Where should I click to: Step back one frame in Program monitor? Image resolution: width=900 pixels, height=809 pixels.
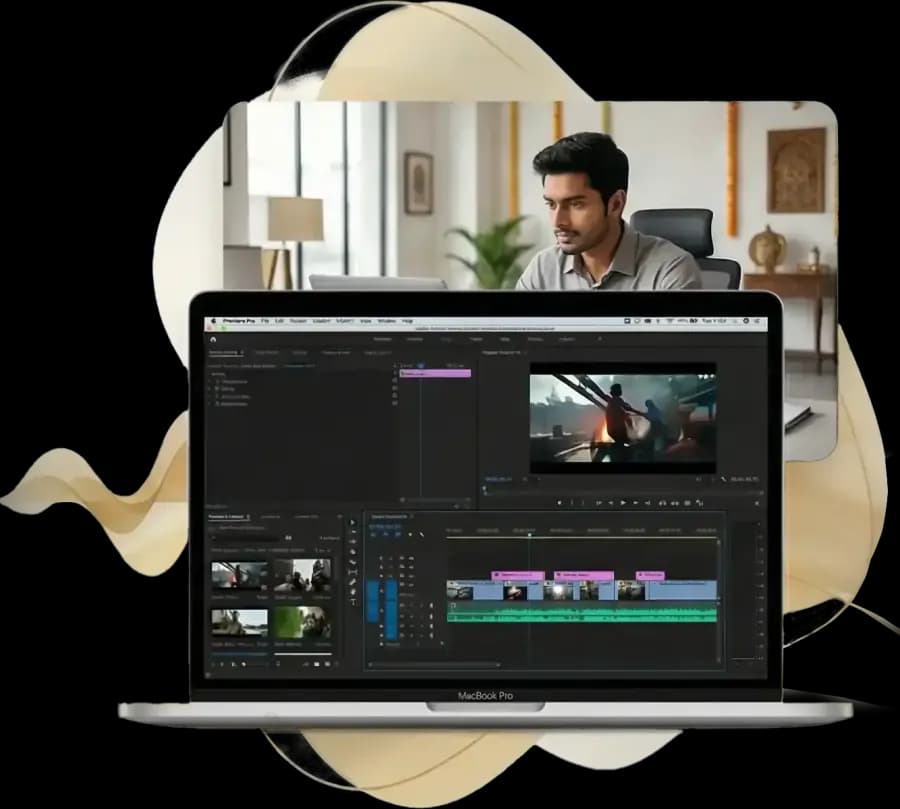point(611,503)
